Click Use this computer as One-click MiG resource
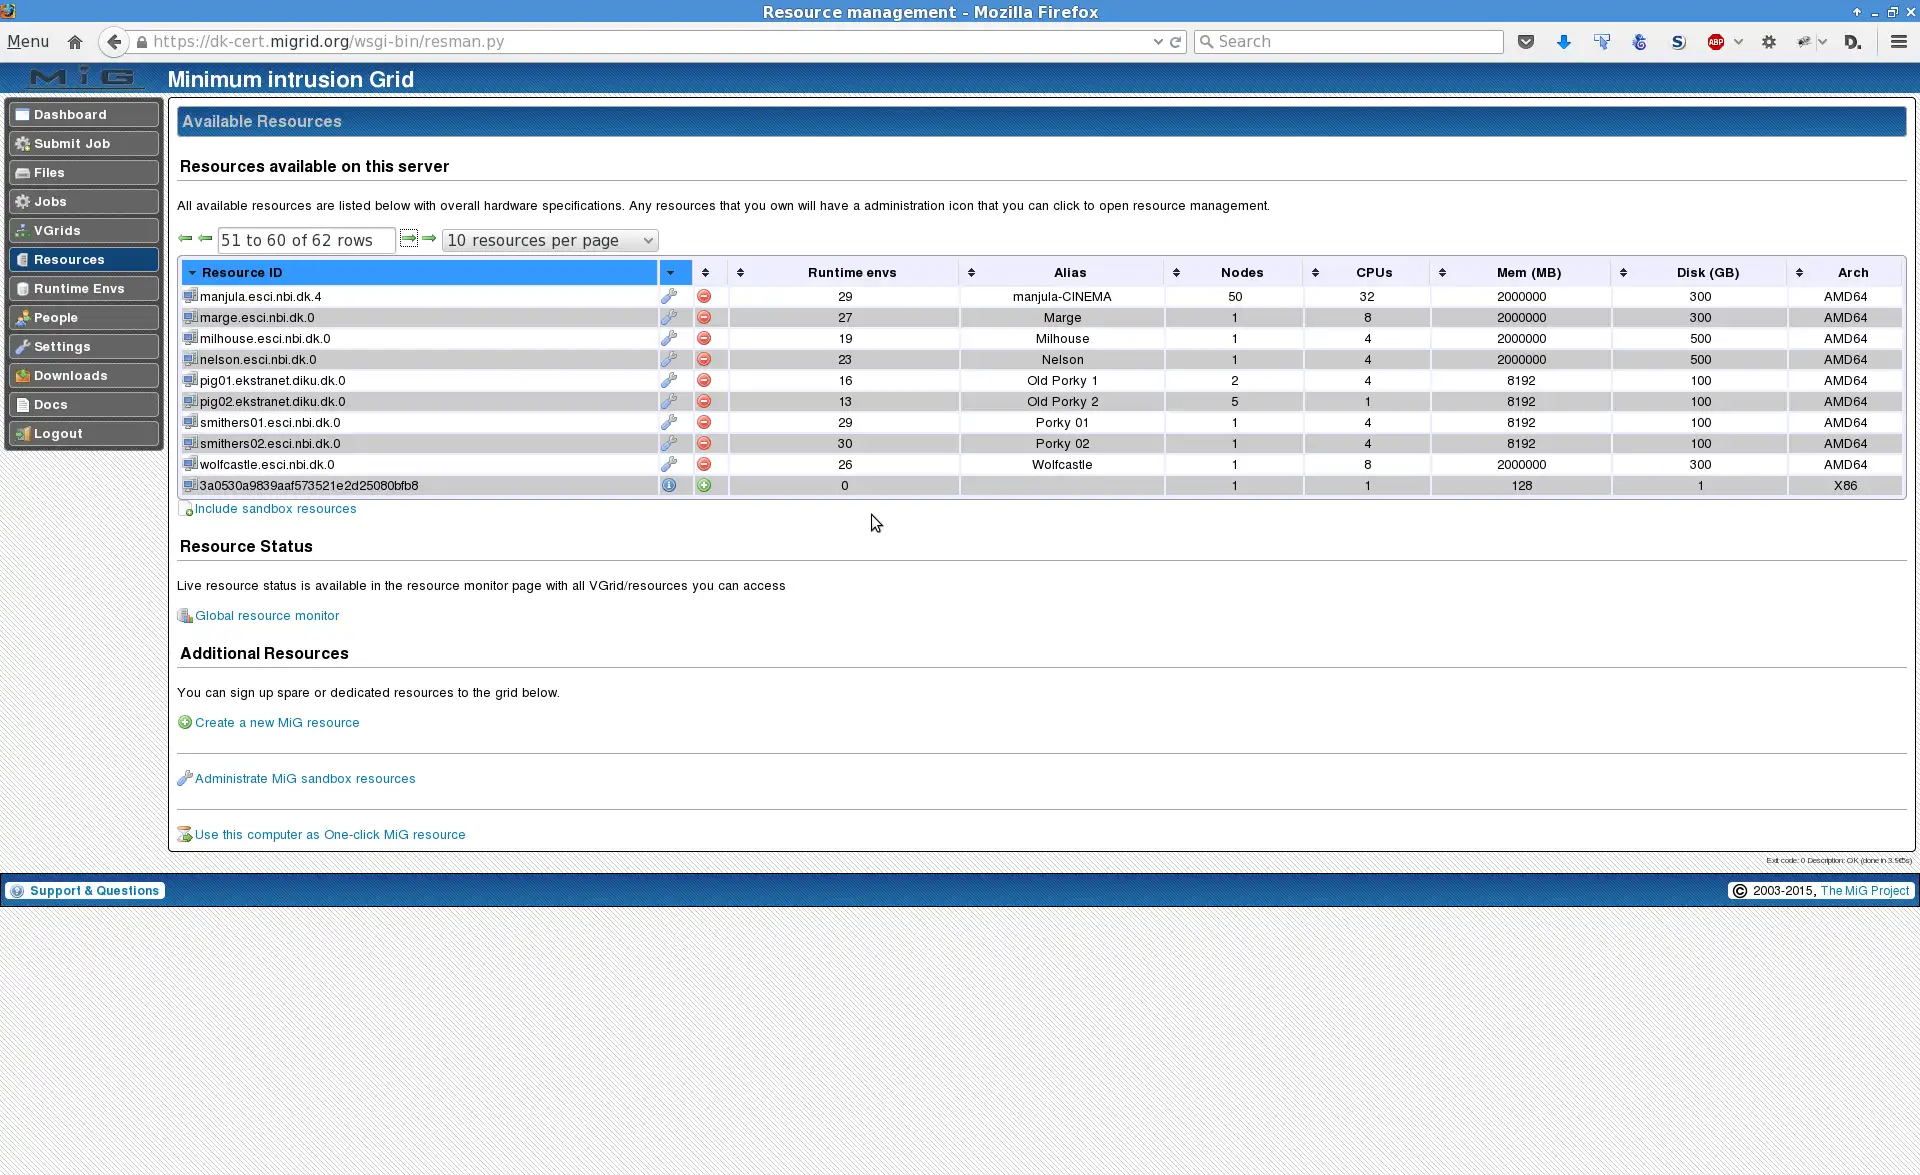The image size is (1920, 1175). [329, 834]
